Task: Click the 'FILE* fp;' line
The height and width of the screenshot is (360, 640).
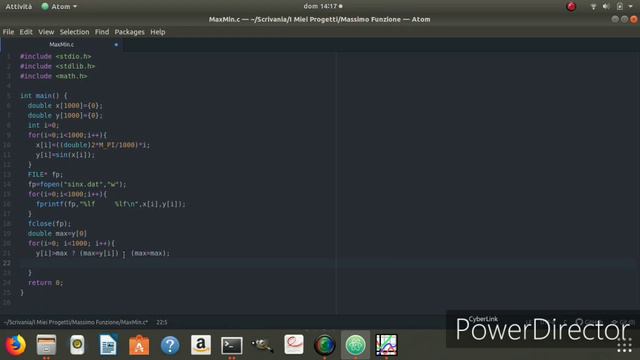Action: (45, 174)
